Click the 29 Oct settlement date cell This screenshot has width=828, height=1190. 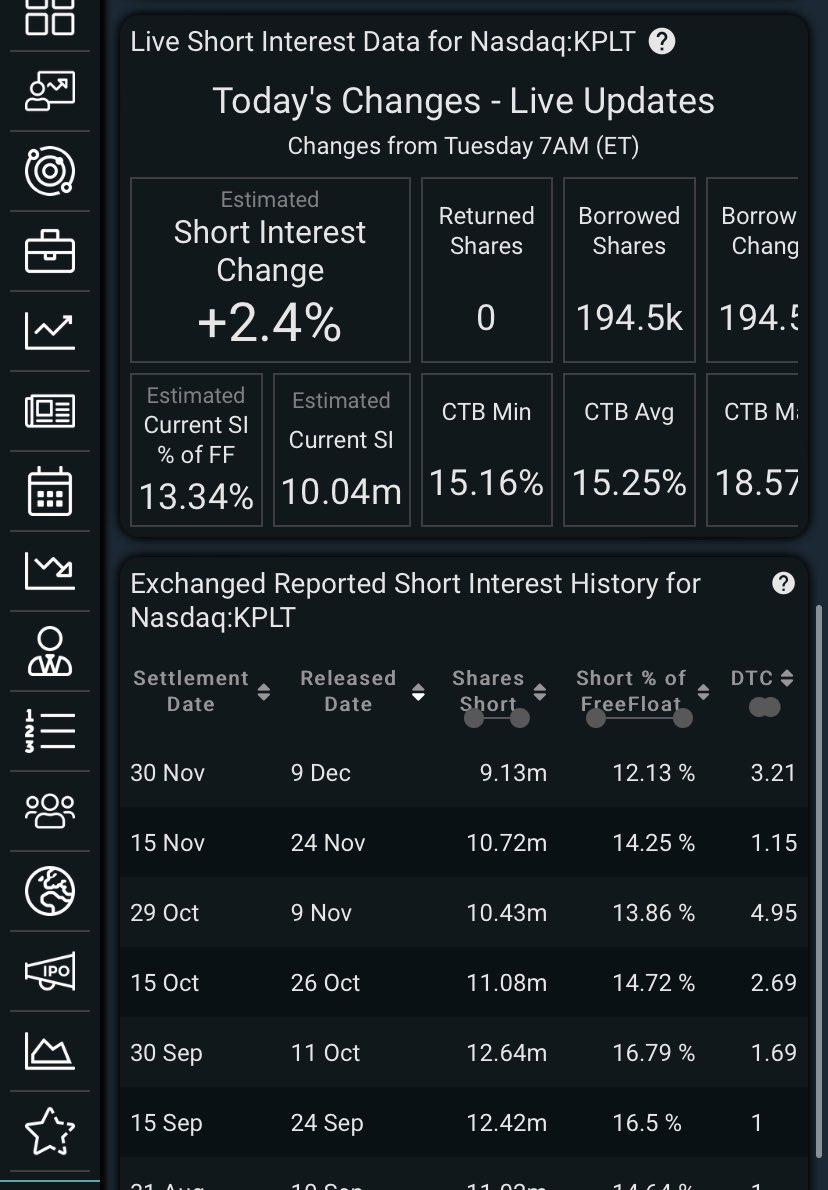click(165, 912)
